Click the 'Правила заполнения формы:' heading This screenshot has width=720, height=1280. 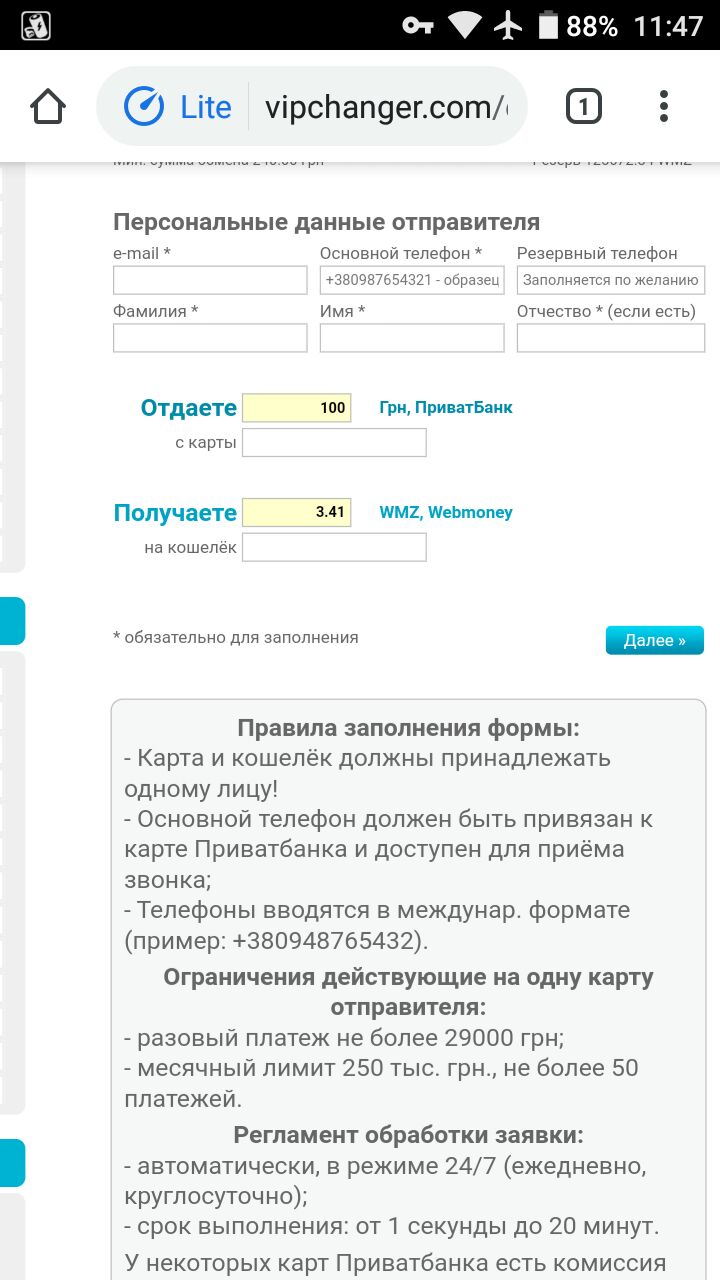pyautogui.click(x=408, y=728)
